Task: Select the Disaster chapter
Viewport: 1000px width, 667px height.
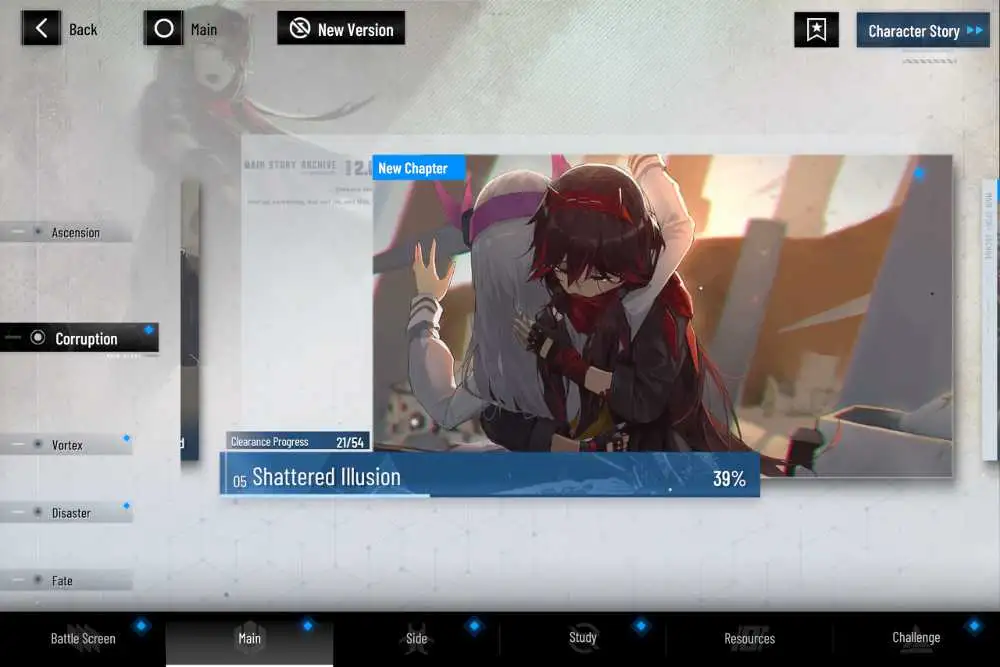Action: pos(66,512)
